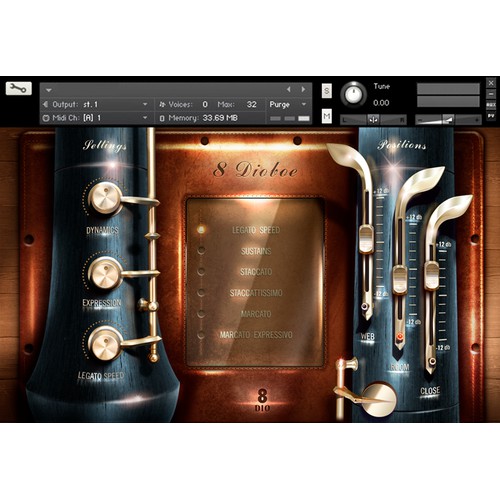Select the Legato Speed articulation radio button
Image resolution: width=500 pixels, height=500 pixels.
pos(201,229)
